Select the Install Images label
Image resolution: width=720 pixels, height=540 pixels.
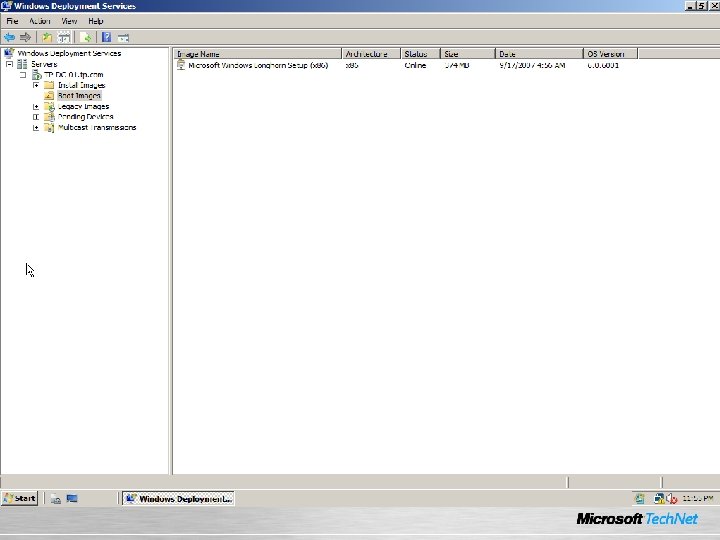point(81,85)
